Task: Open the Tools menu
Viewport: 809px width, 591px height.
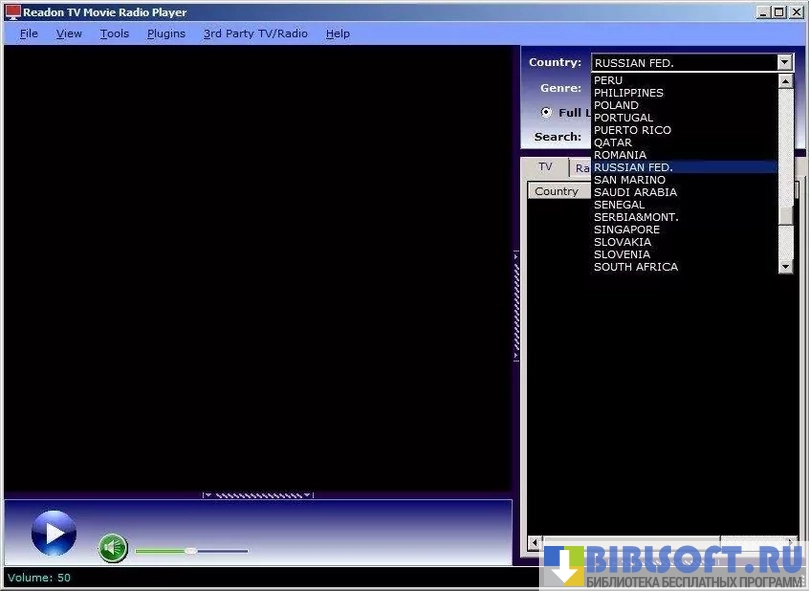Action: pos(114,33)
